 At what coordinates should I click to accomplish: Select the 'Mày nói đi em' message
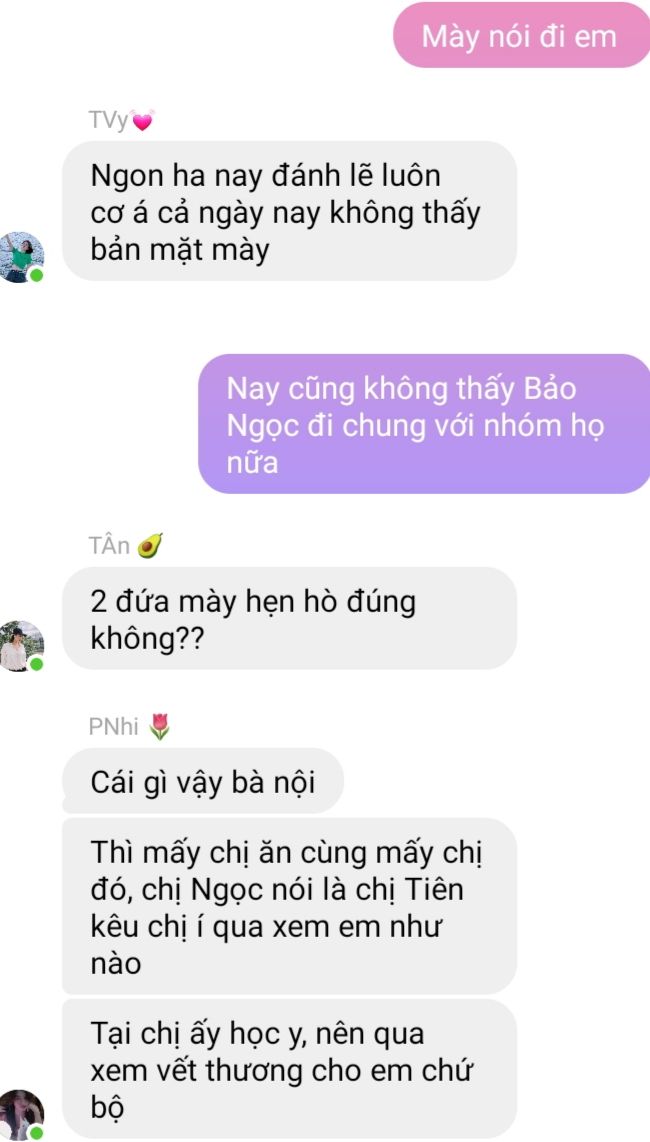tap(521, 36)
